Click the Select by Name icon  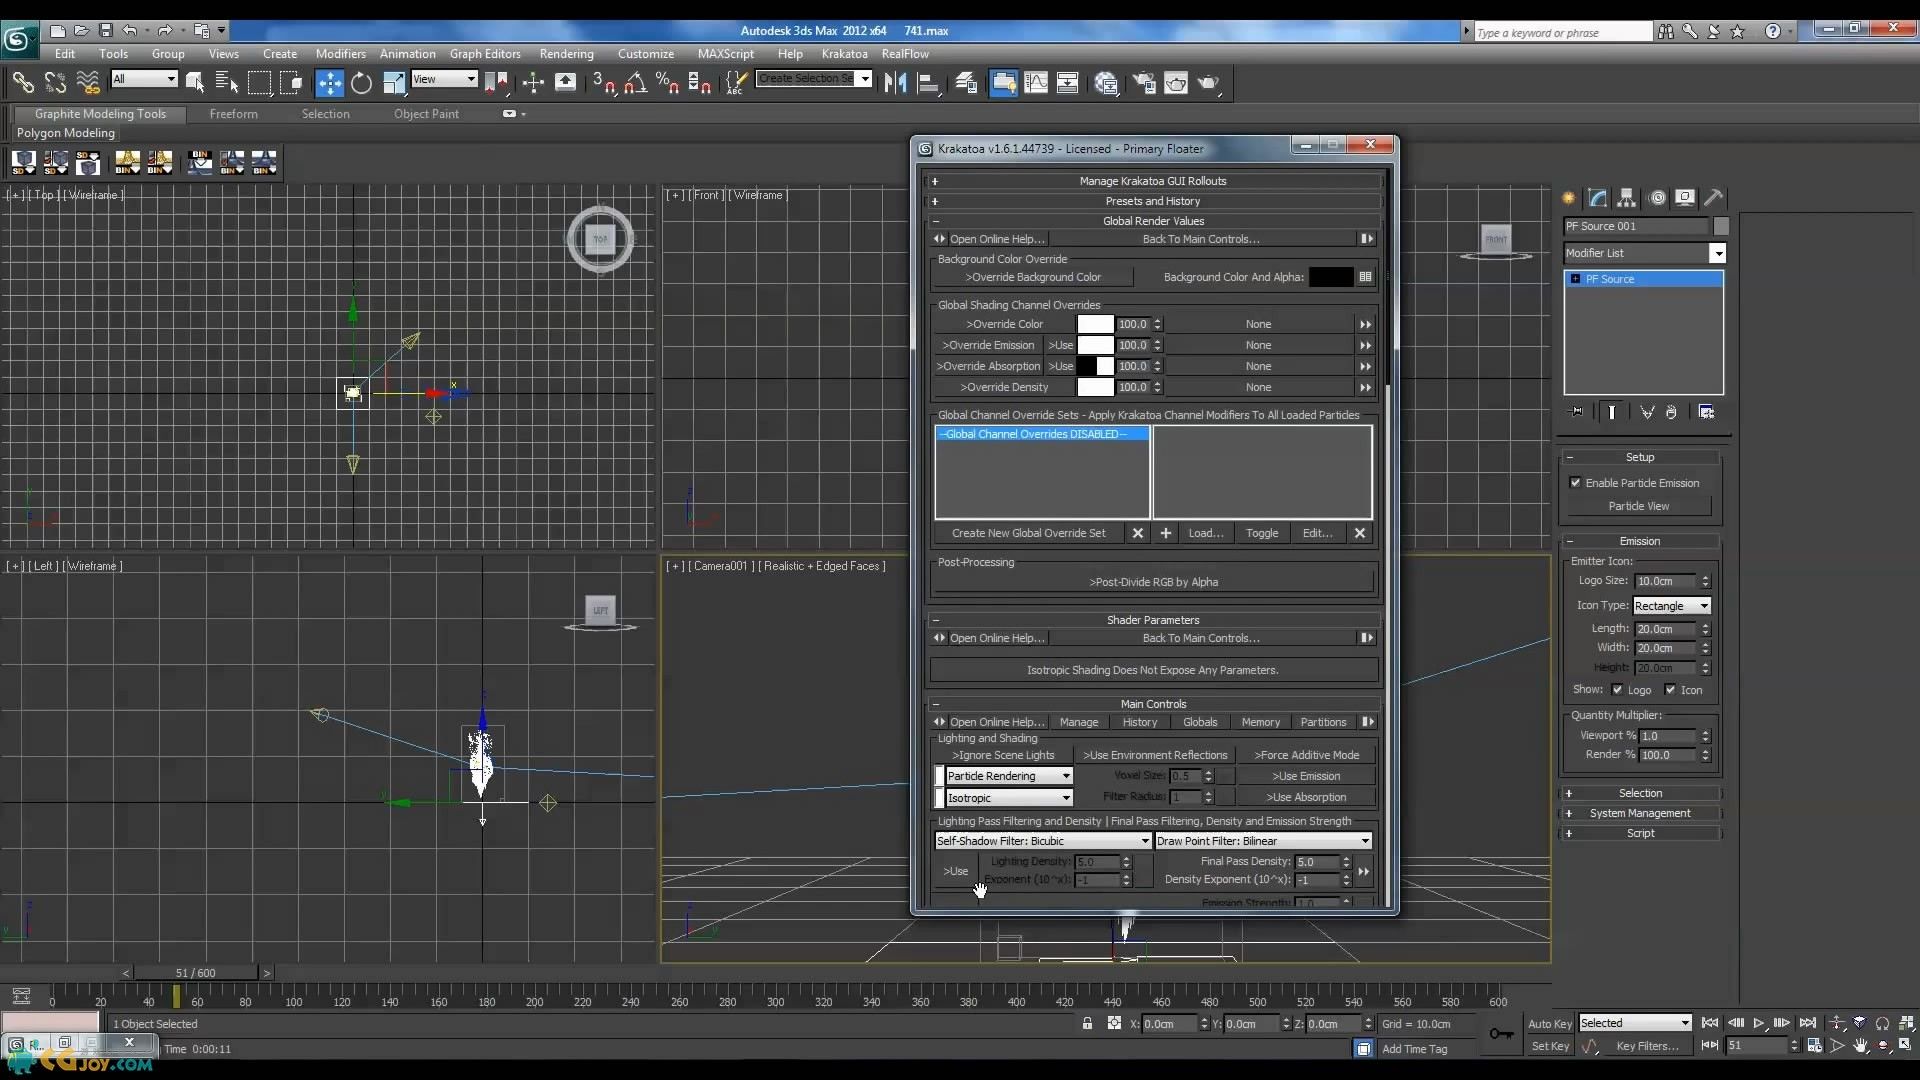[226, 83]
